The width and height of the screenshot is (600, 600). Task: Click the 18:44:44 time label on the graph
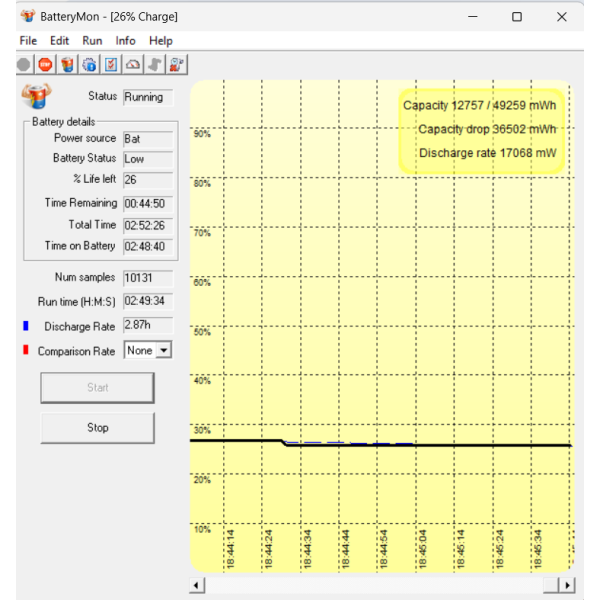(345, 549)
